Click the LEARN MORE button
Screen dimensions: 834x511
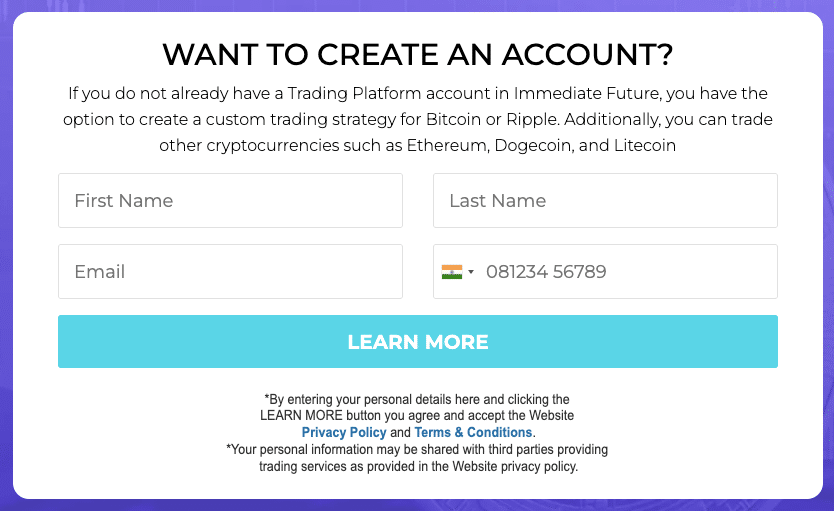click(418, 341)
